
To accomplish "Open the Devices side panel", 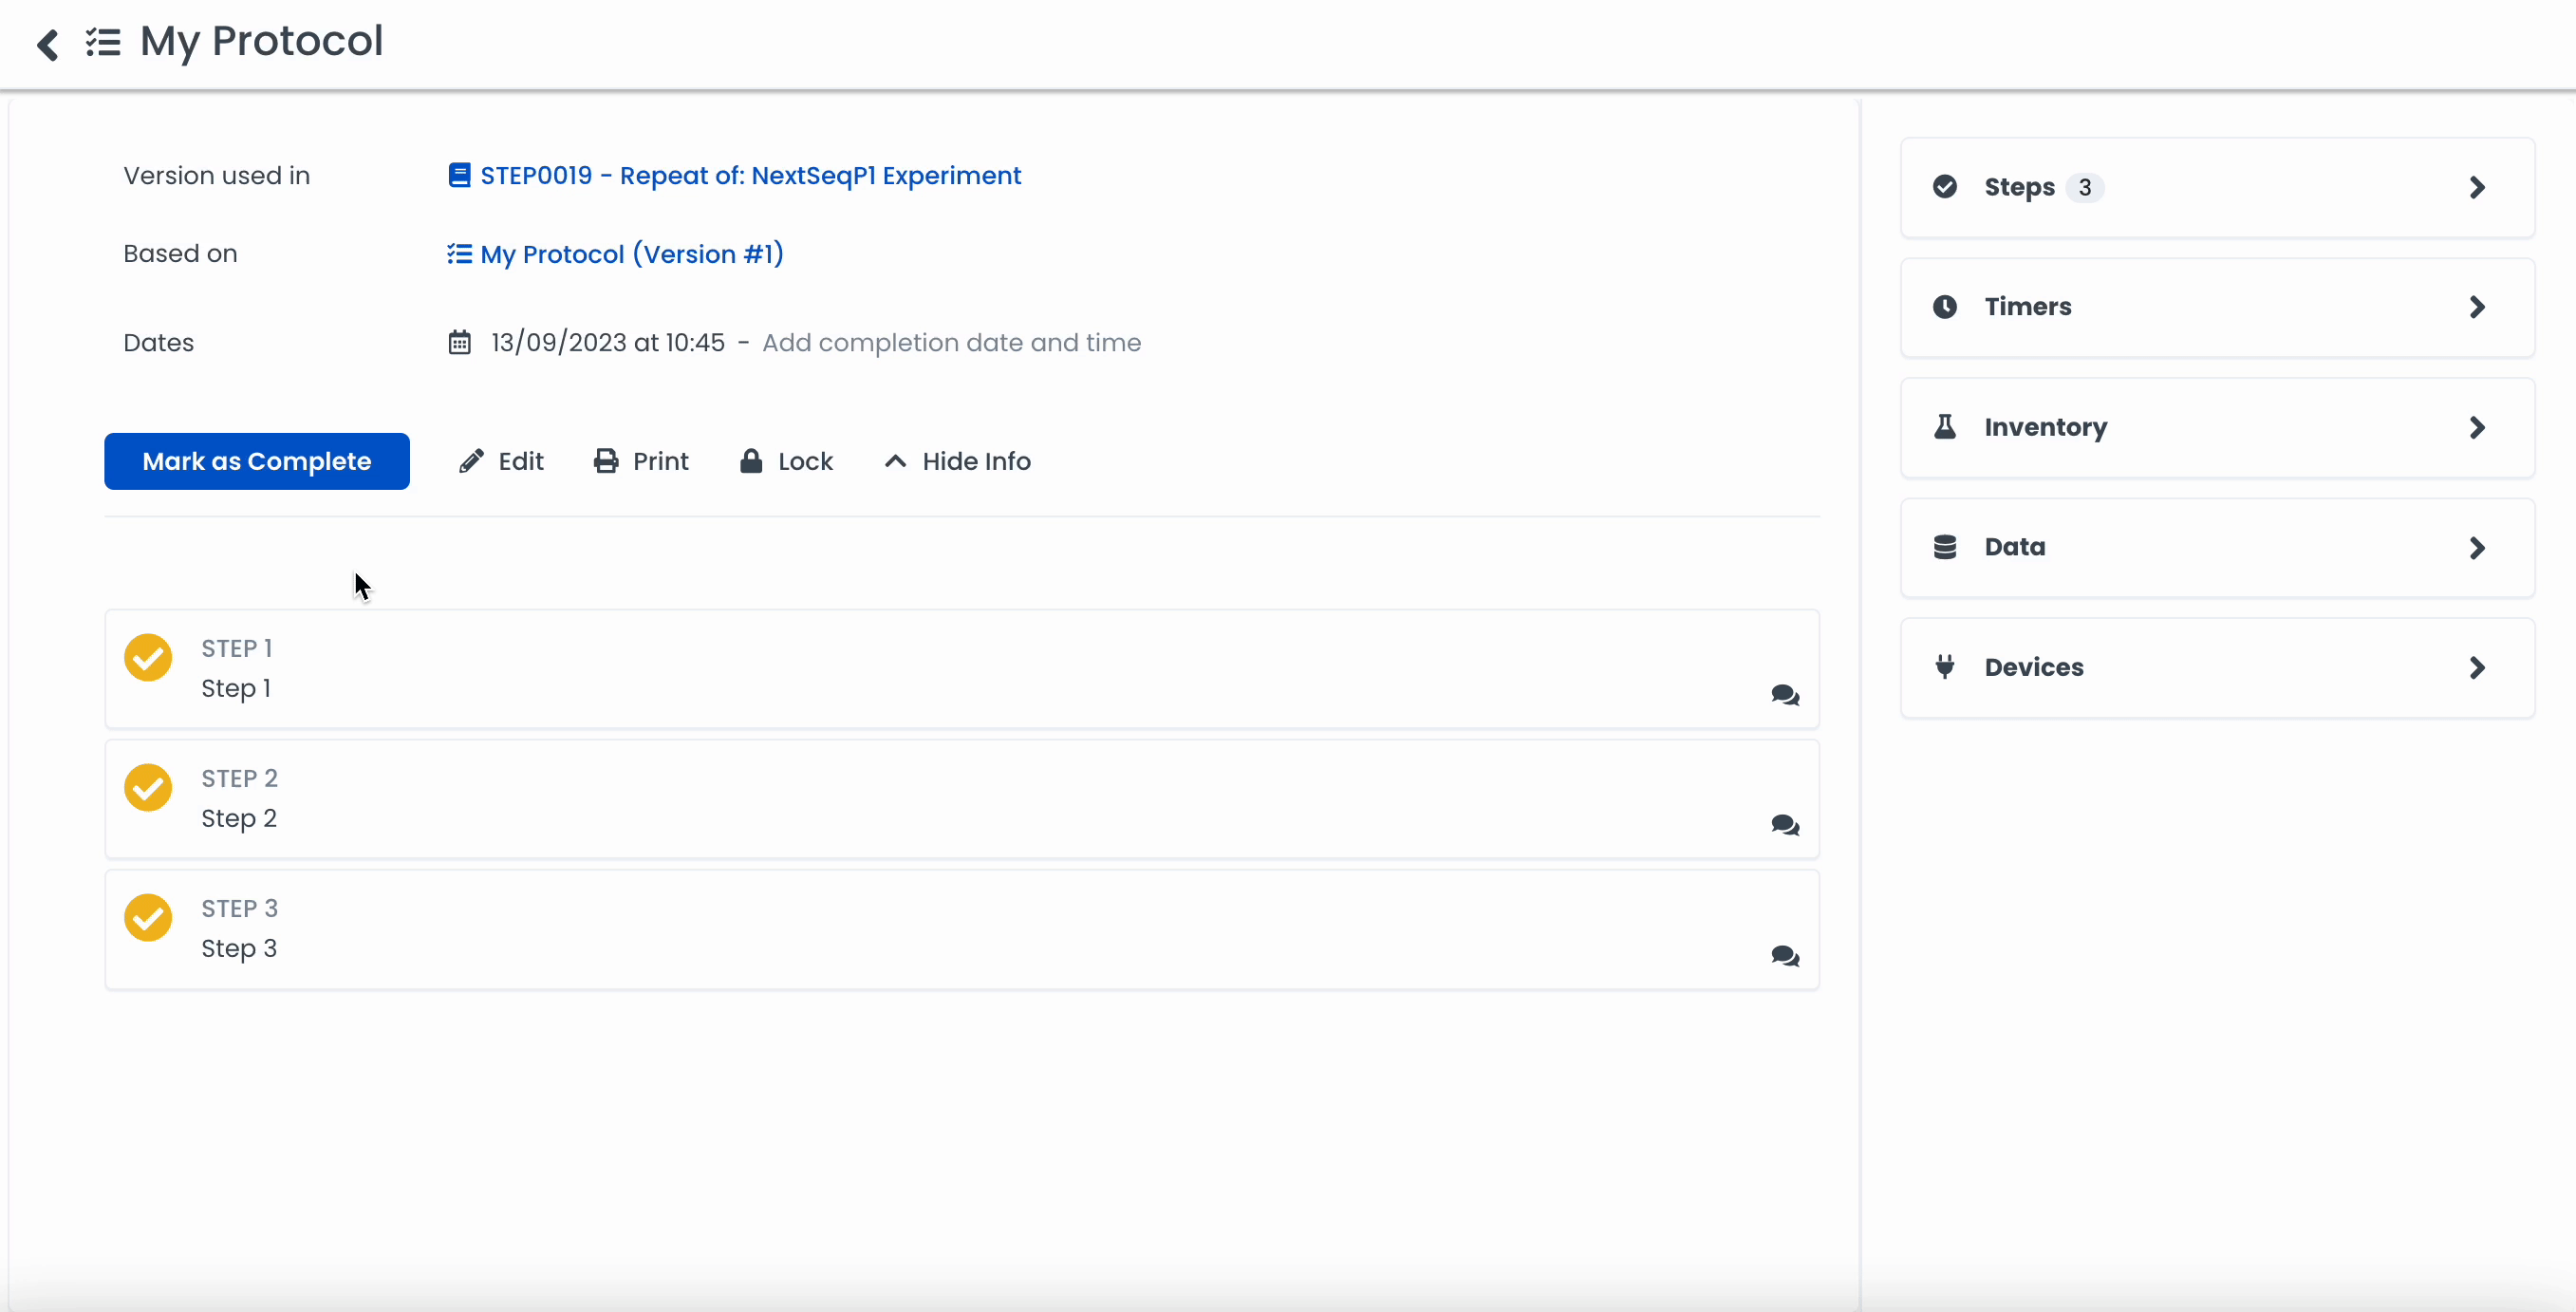I will pos(2216,668).
